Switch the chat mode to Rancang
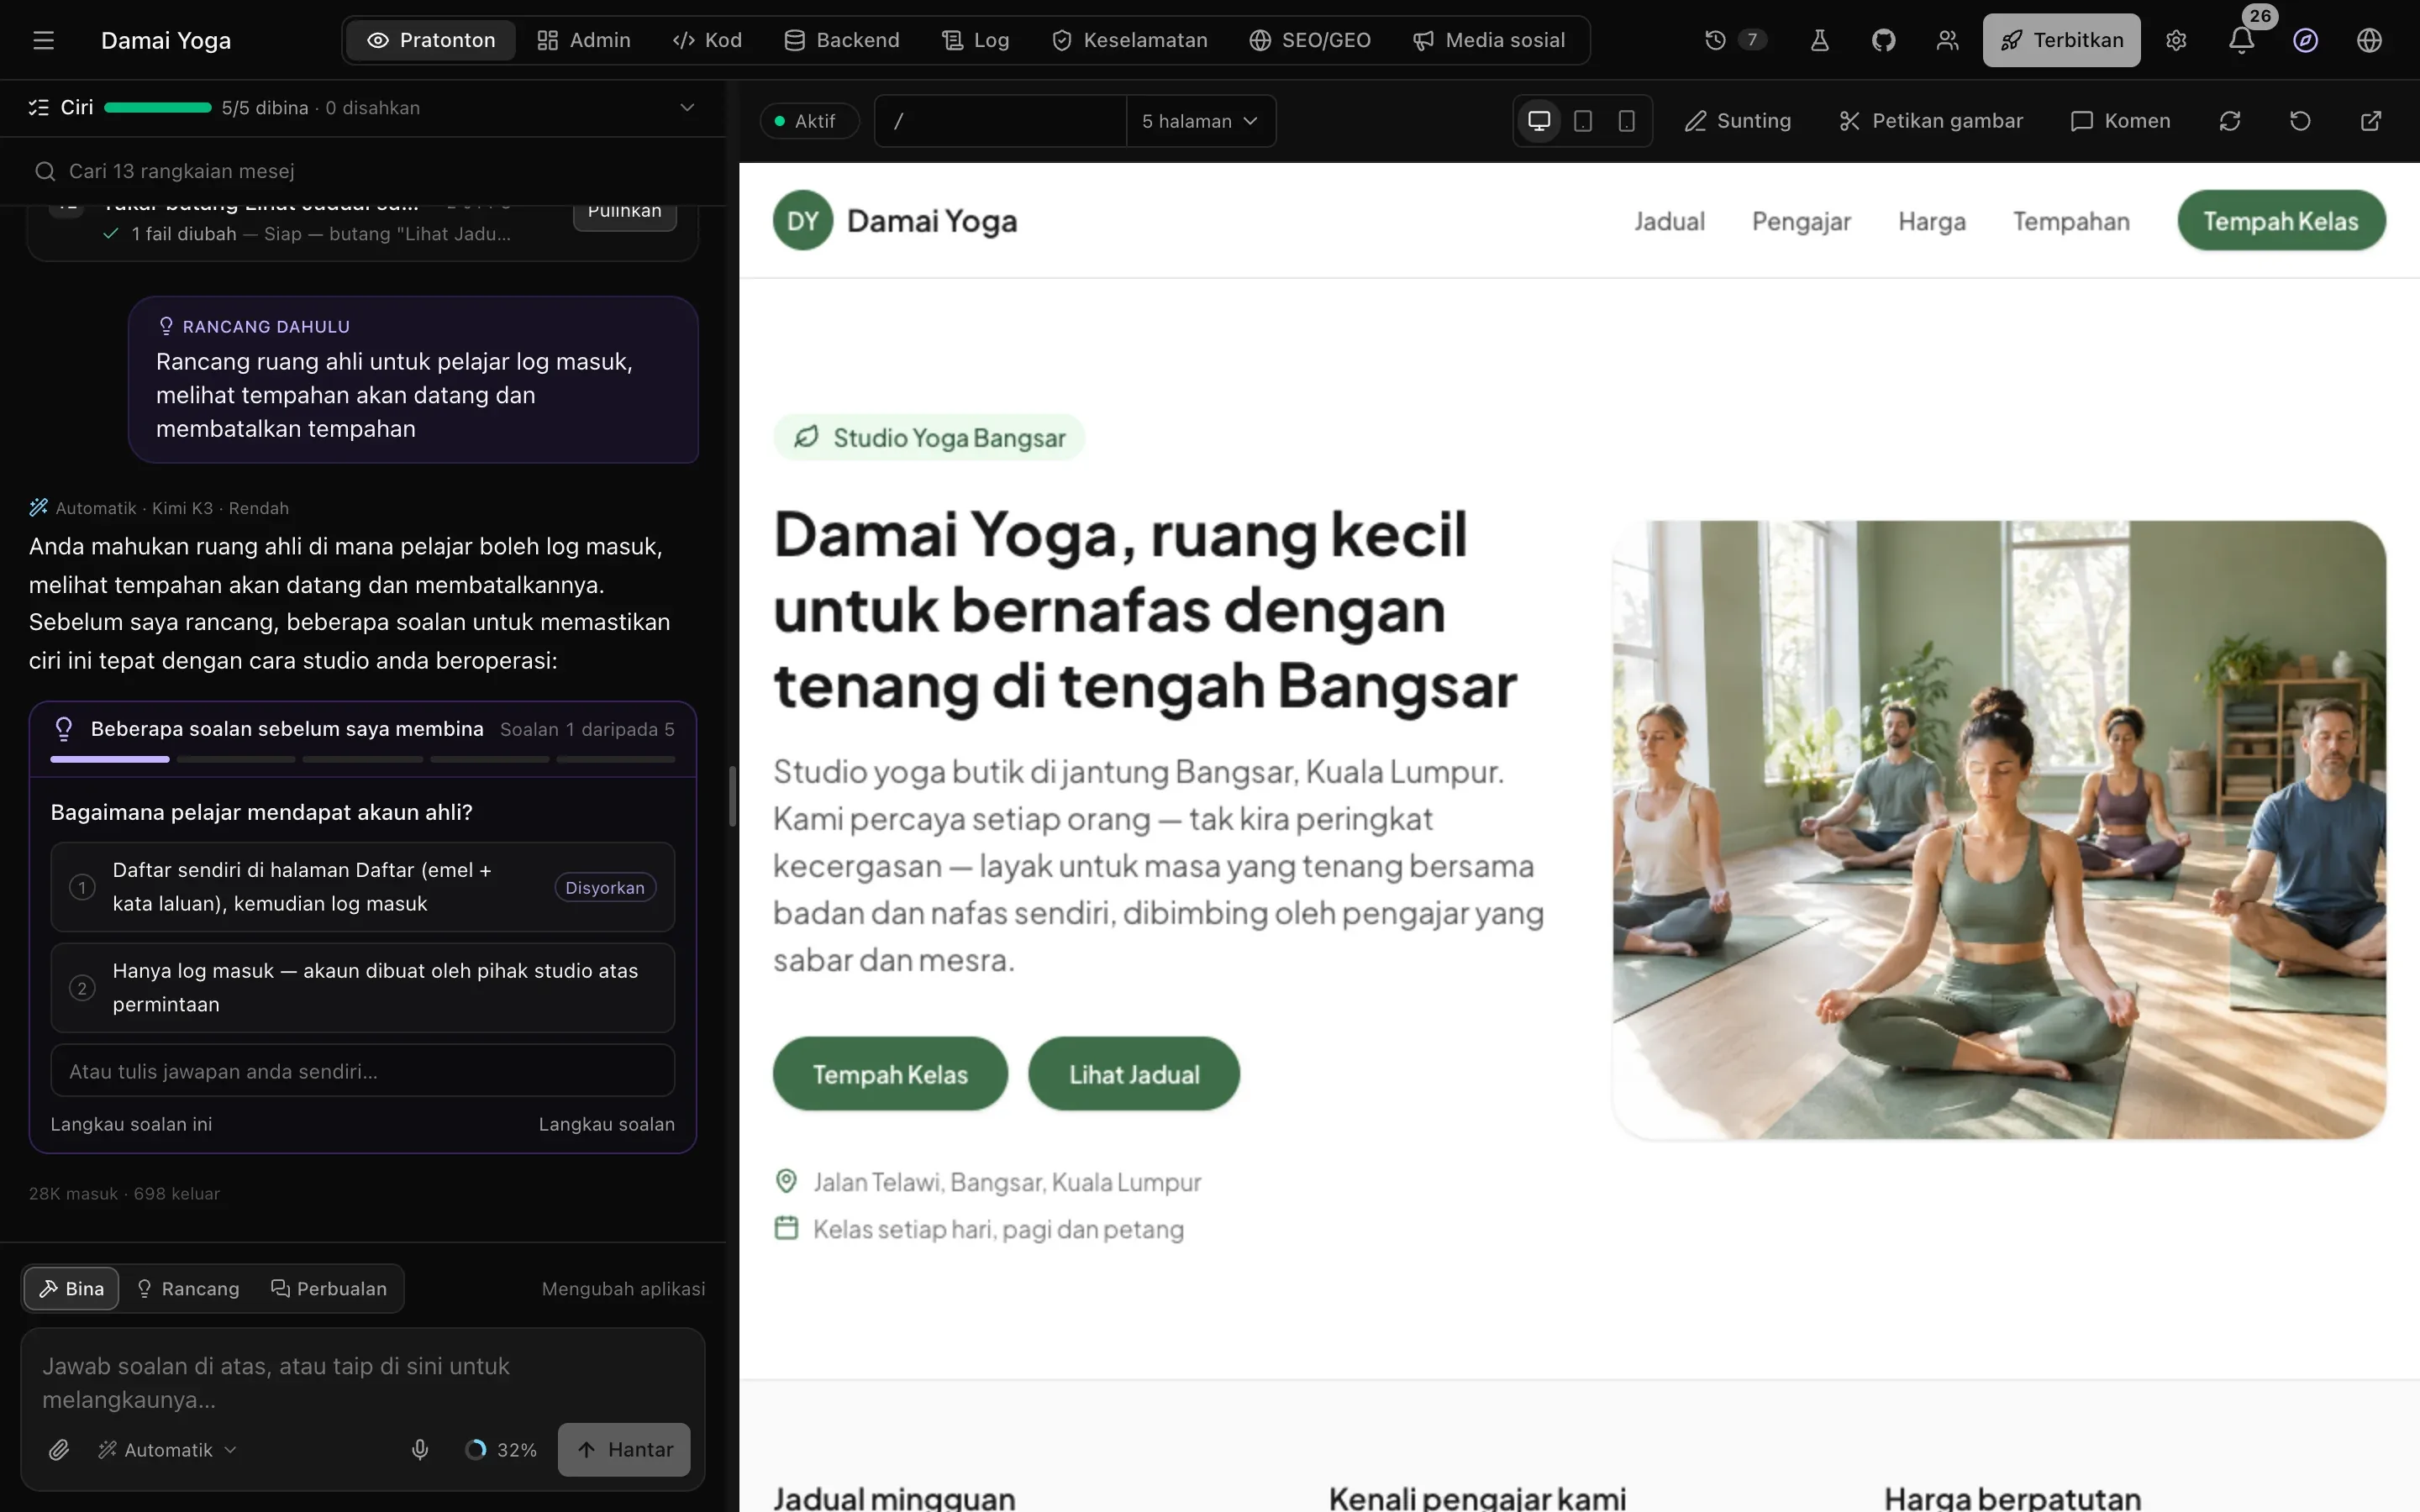The width and height of the screenshot is (2420, 1512). point(188,1288)
